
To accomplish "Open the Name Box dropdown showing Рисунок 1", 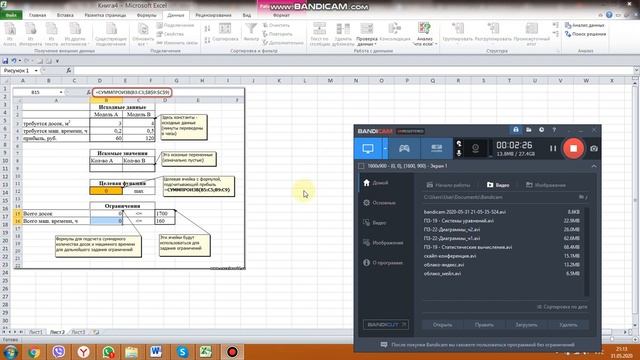I will pyautogui.click(x=36, y=71).
